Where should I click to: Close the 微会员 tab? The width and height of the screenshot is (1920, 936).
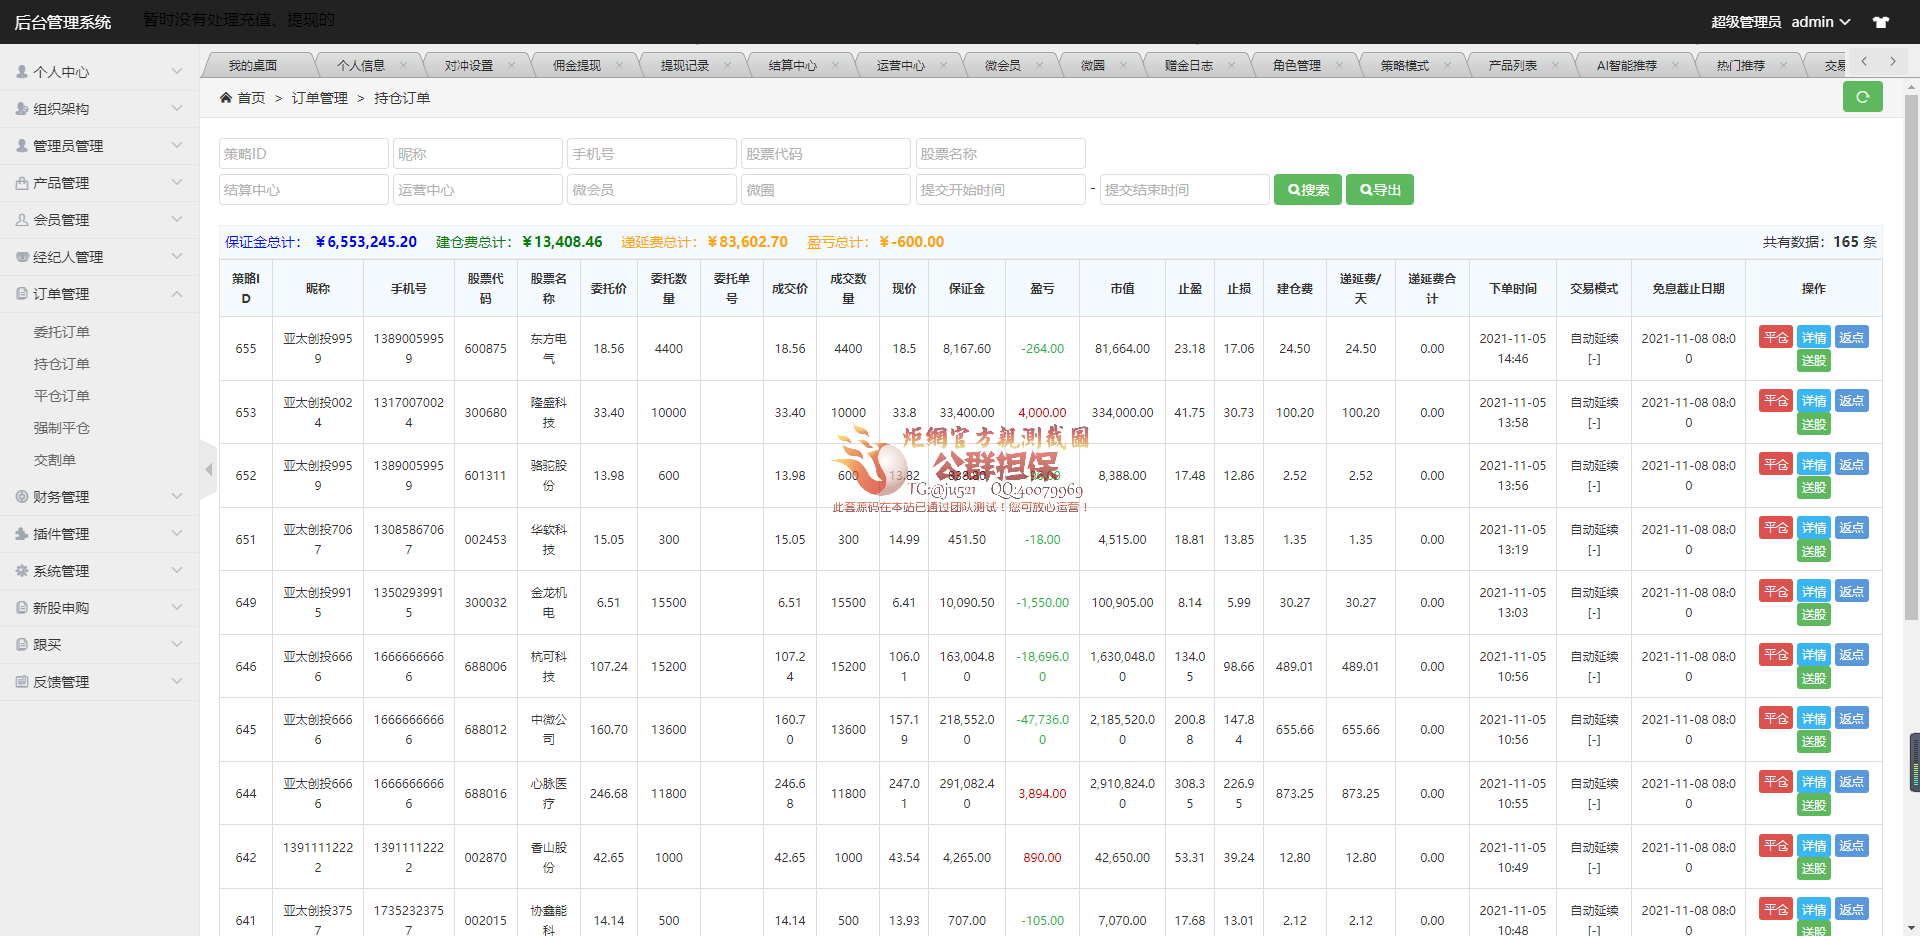(x=1040, y=65)
